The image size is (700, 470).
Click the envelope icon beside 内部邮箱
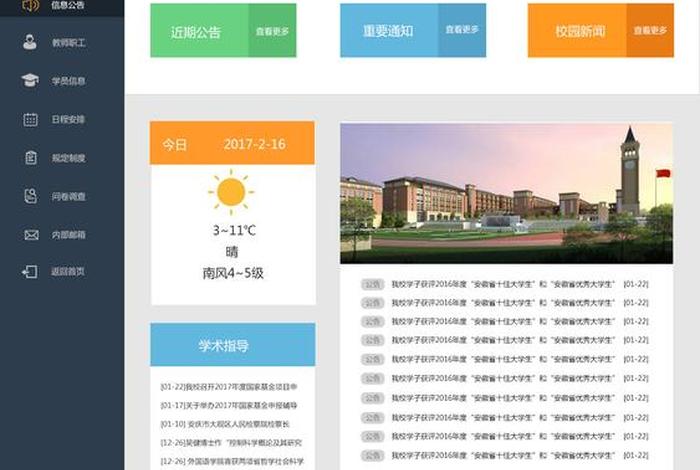pyautogui.click(x=31, y=235)
